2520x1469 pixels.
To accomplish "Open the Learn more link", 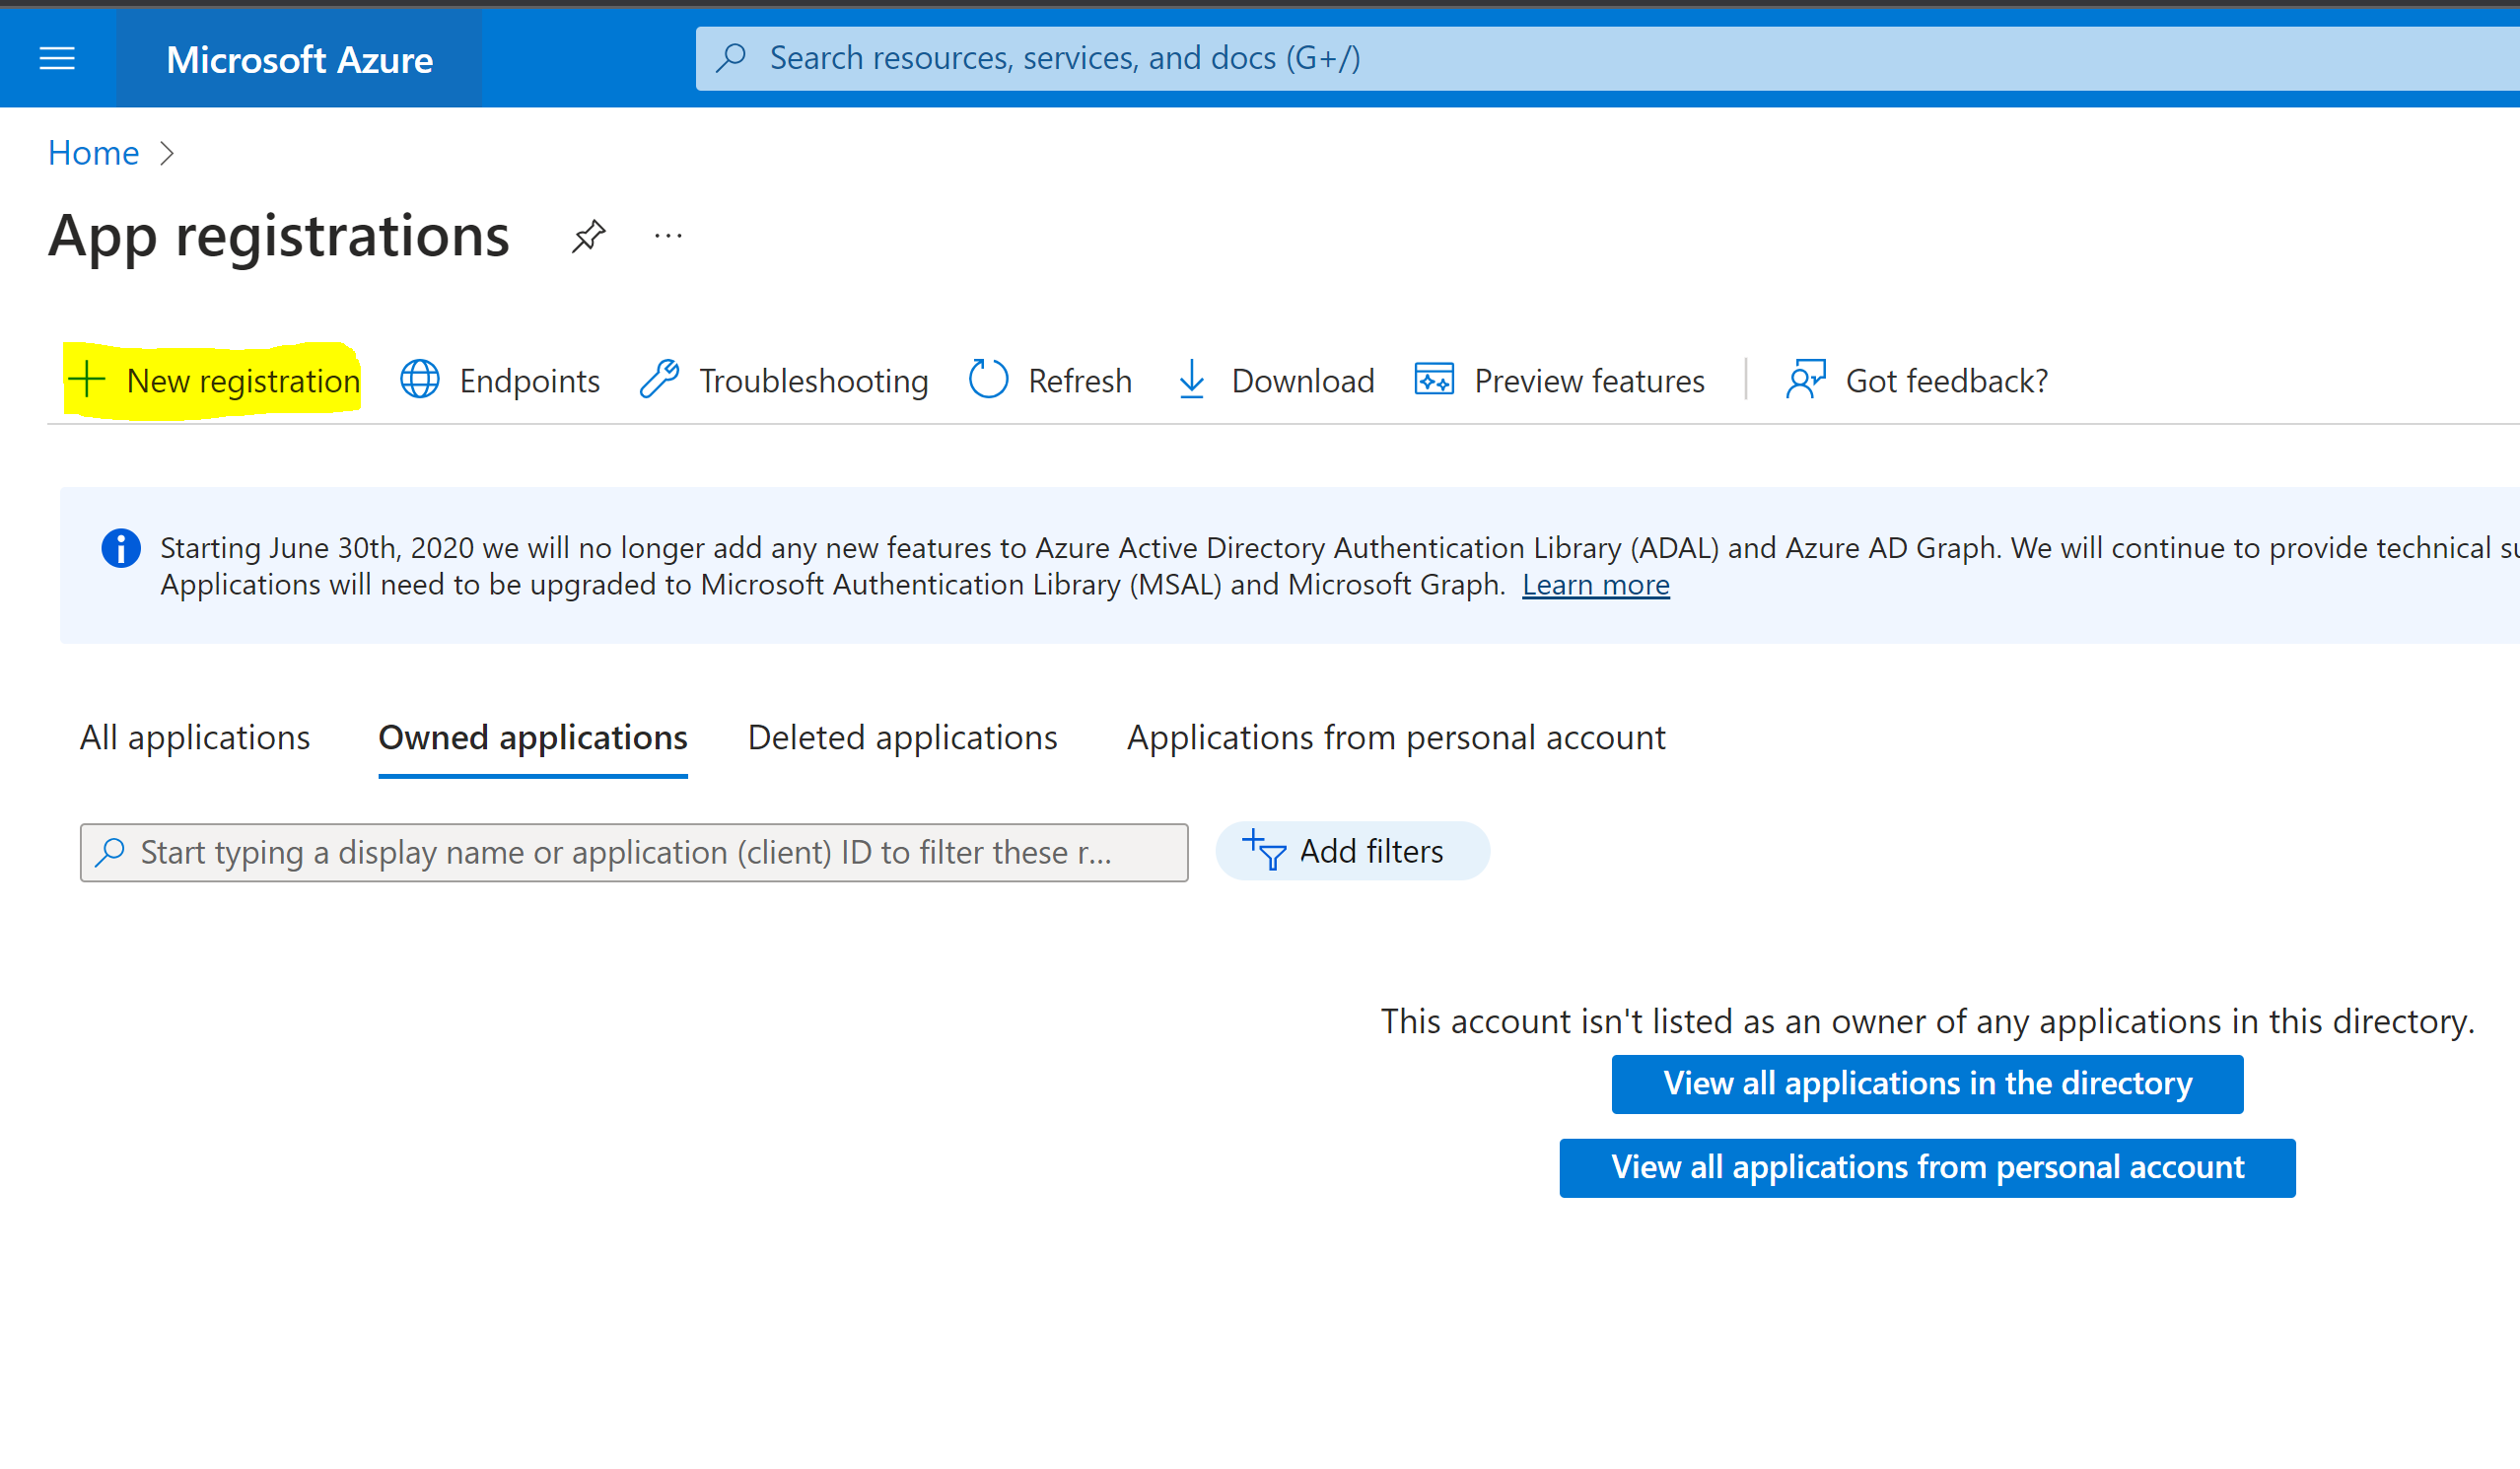I will pyautogui.click(x=1595, y=584).
